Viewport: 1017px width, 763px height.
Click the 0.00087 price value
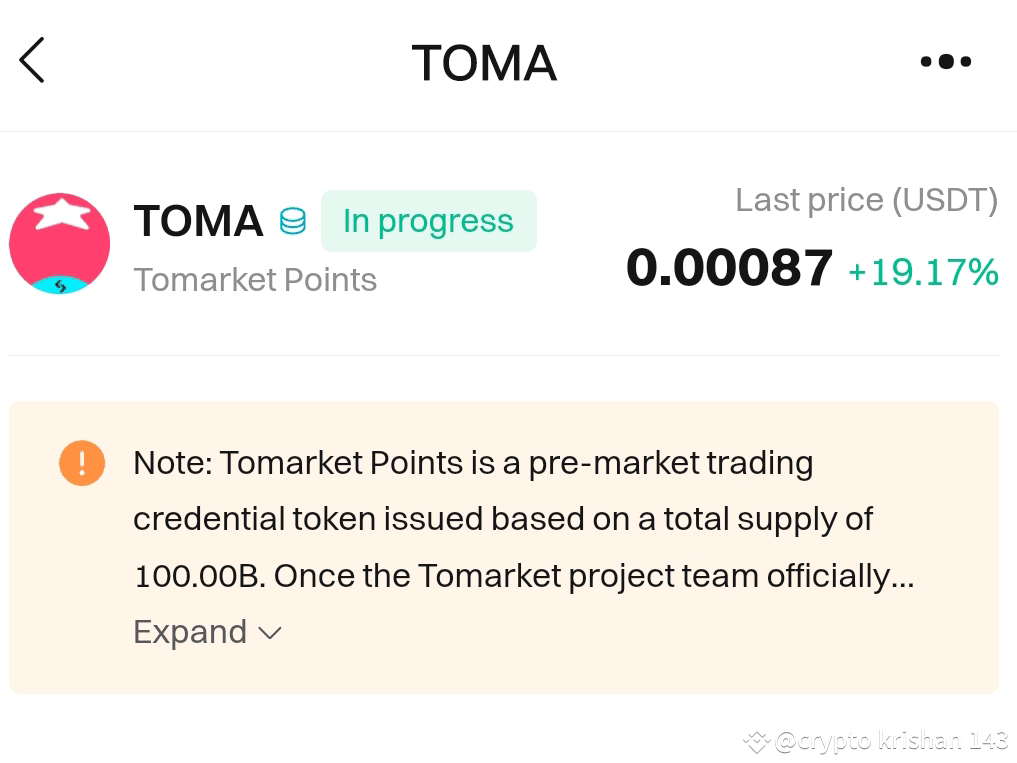(730, 268)
